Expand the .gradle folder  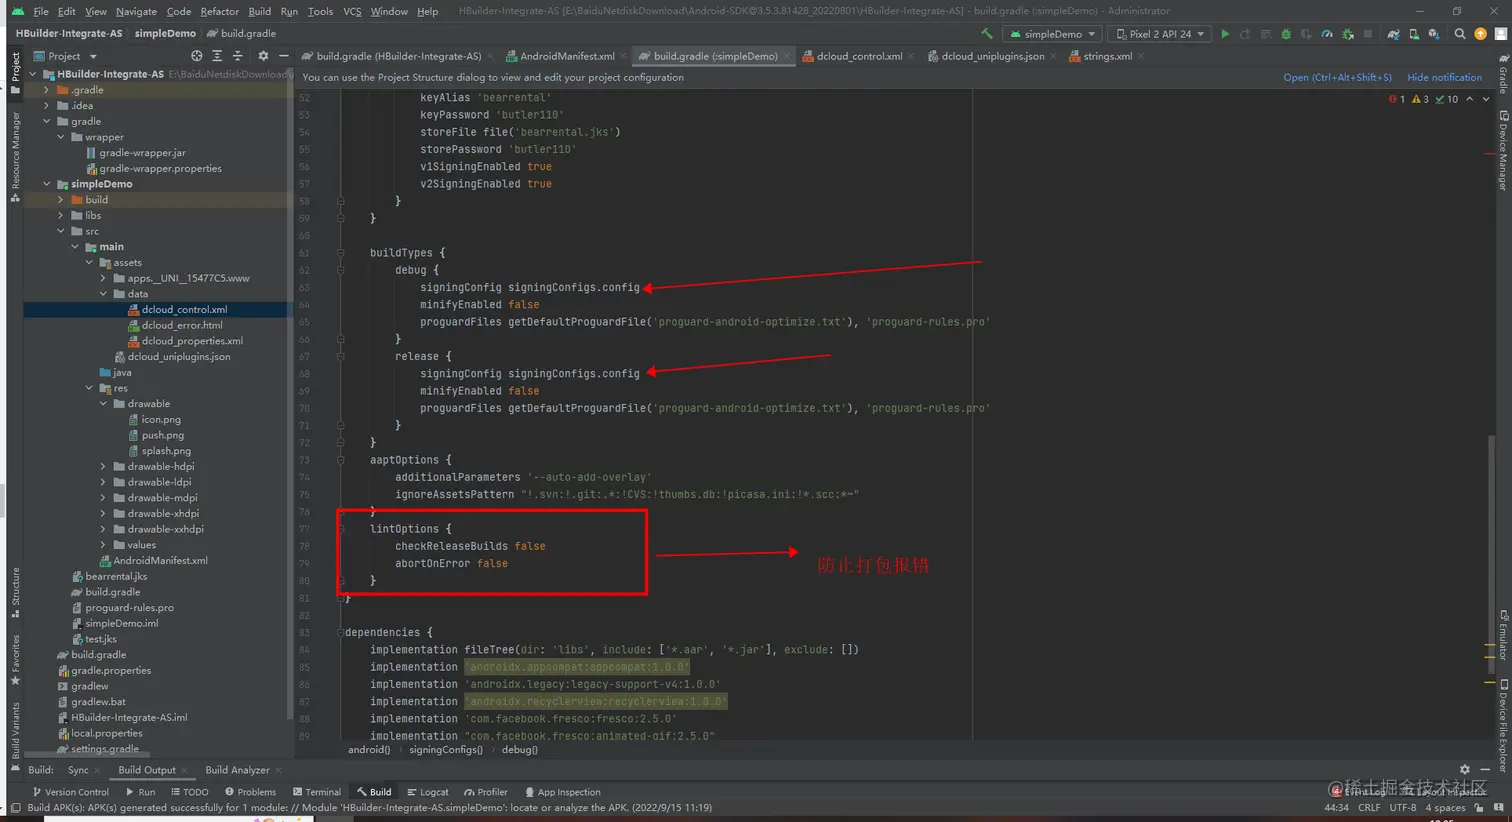[x=47, y=90]
